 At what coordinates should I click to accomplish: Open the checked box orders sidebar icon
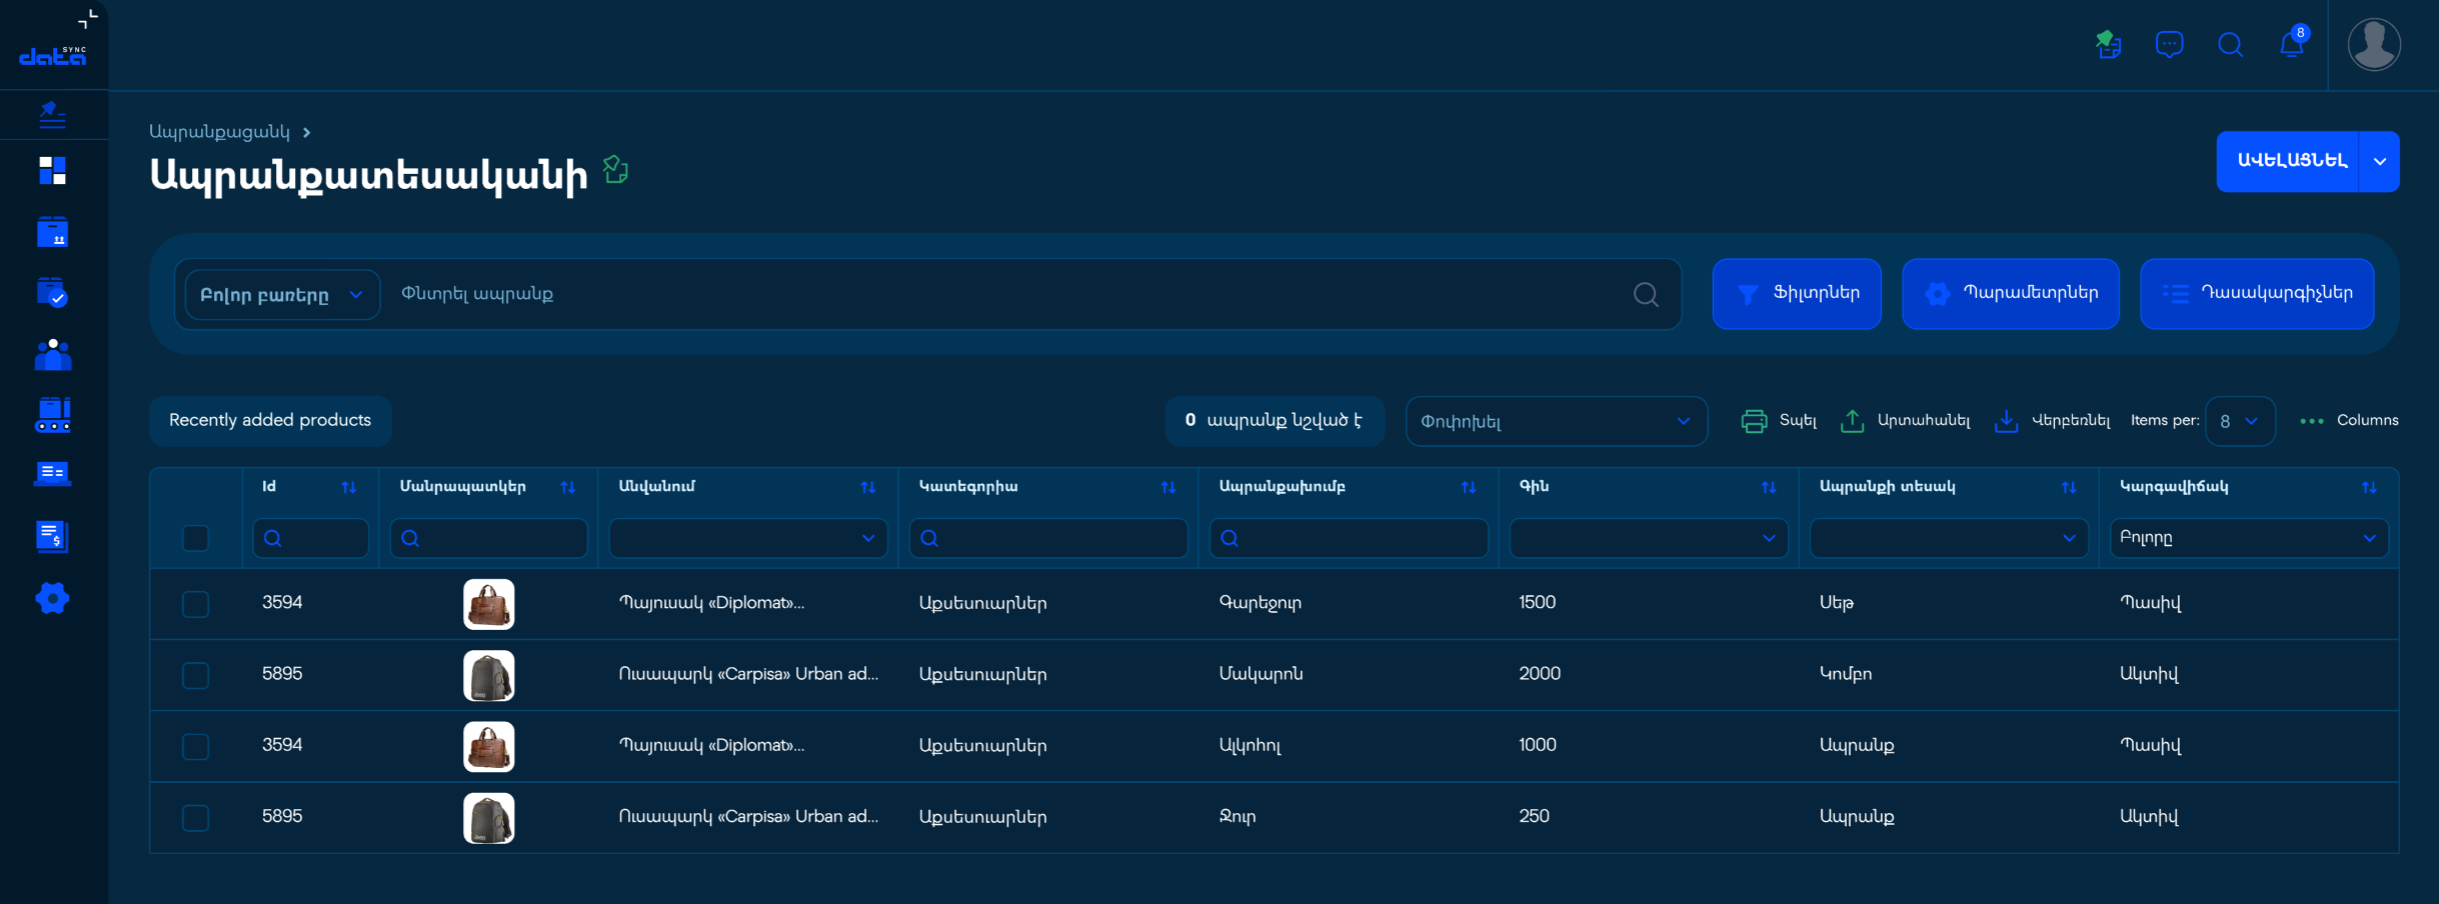52,293
